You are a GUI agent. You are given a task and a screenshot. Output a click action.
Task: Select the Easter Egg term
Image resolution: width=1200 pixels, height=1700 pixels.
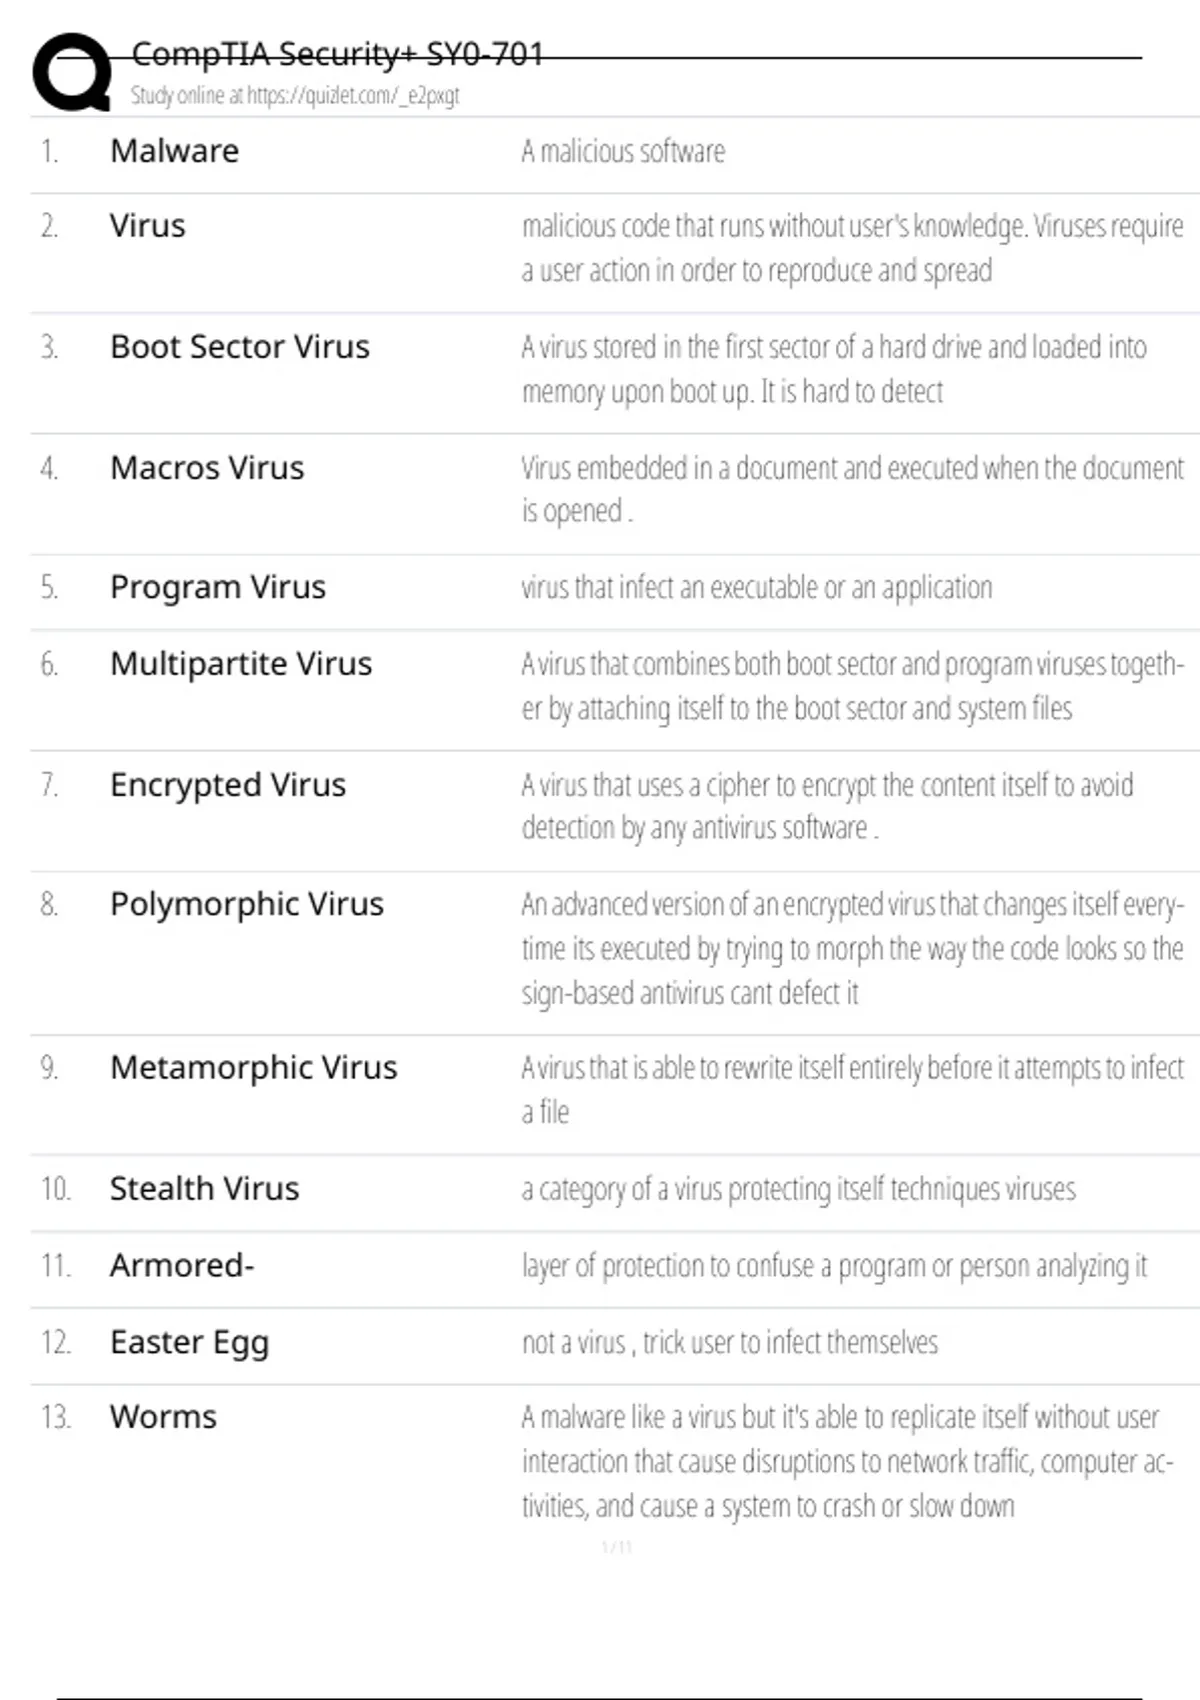pyautogui.click(x=189, y=1343)
